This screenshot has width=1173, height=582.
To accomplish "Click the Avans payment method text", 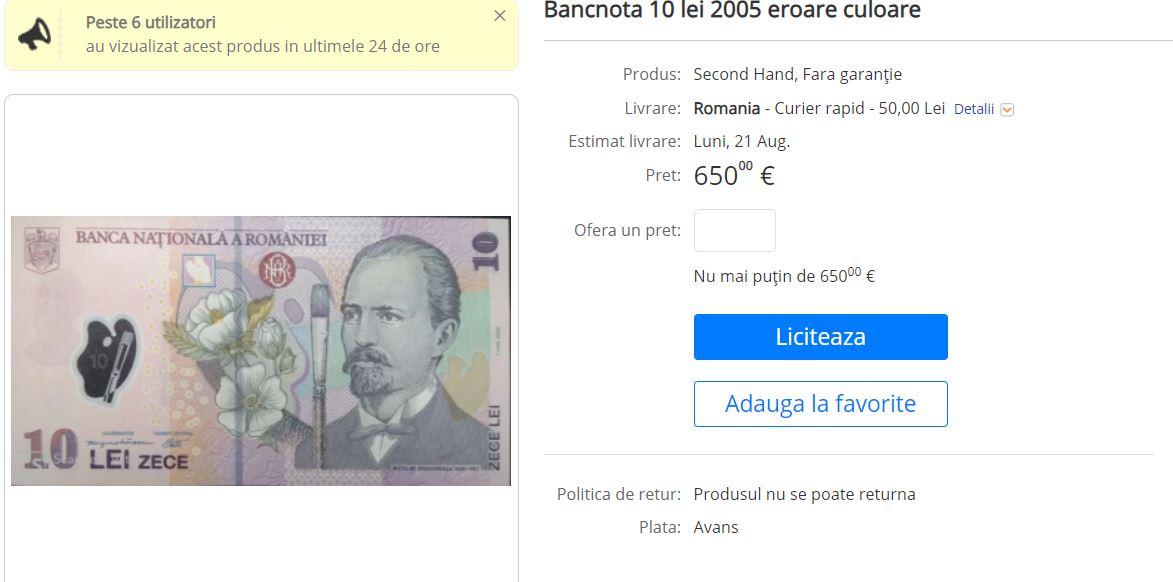I will click(x=716, y=527).
